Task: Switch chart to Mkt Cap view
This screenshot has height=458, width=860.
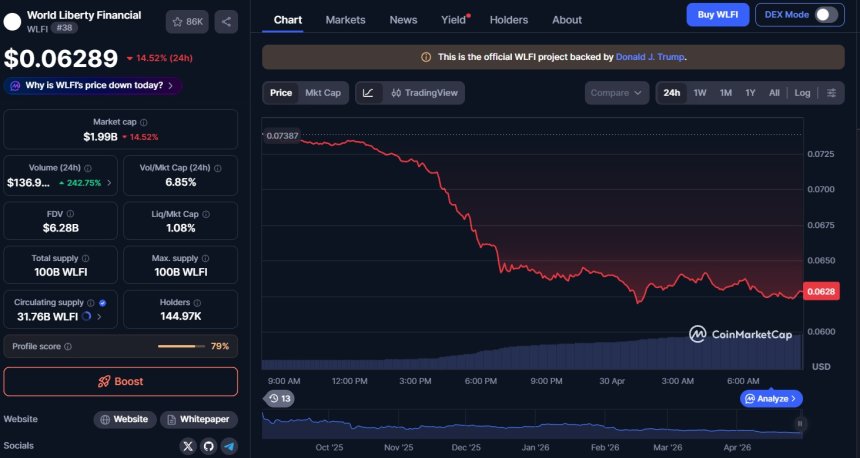Action: pyautogui.click(x=322, y=93)
